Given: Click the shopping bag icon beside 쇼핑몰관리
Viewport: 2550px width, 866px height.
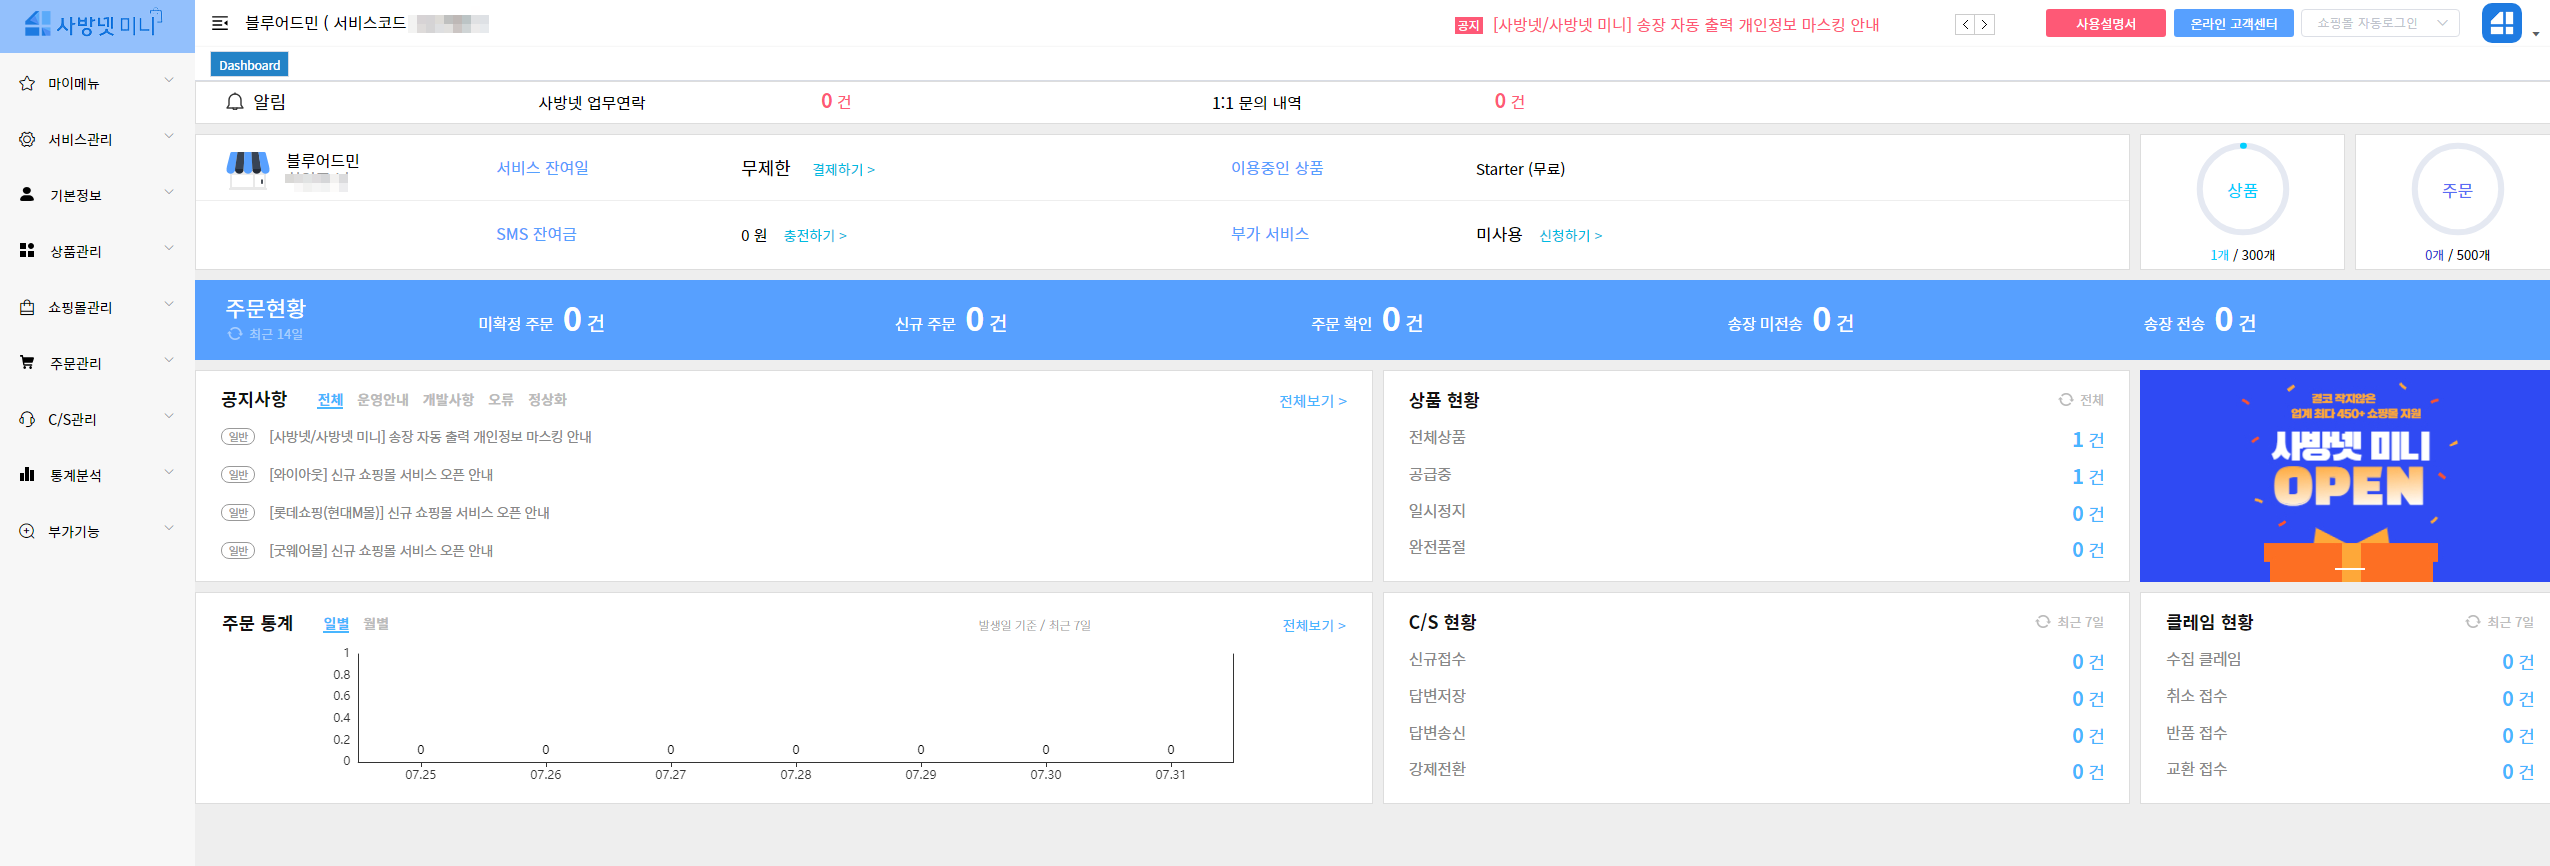Looking at the screenshot, I should click(x=27, y=307).
